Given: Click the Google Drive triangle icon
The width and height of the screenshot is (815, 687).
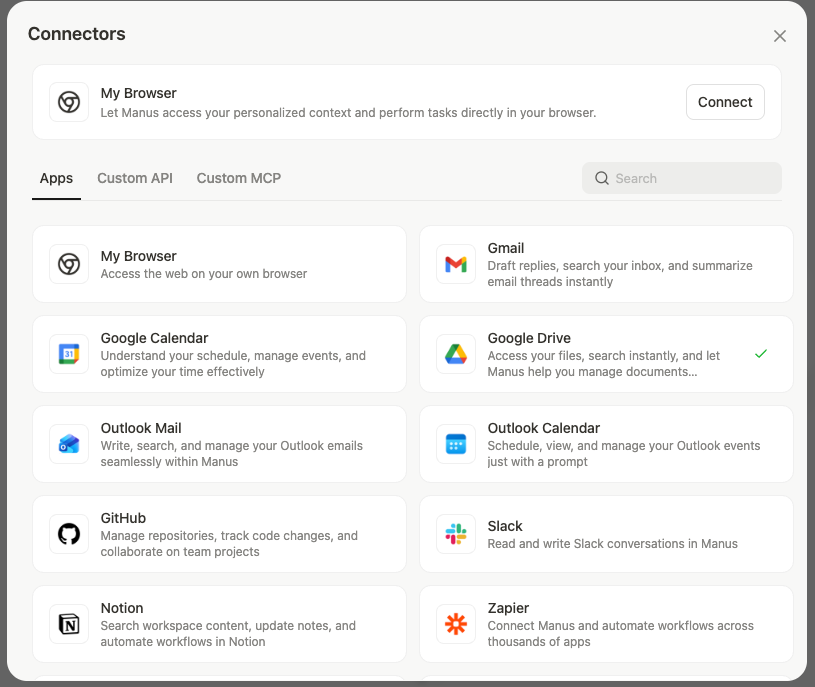Looking at the screenshot, I should [456, 354].
